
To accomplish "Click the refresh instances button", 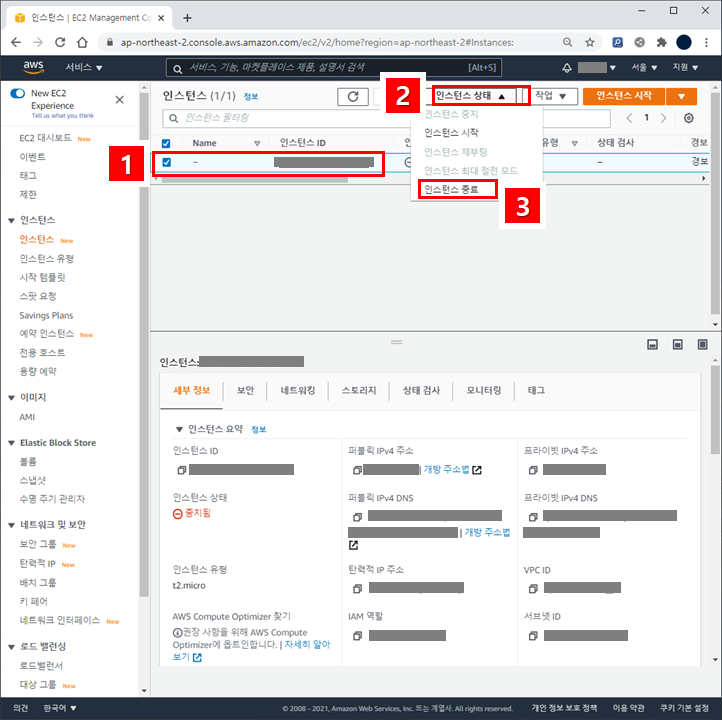I will (353, 97).
